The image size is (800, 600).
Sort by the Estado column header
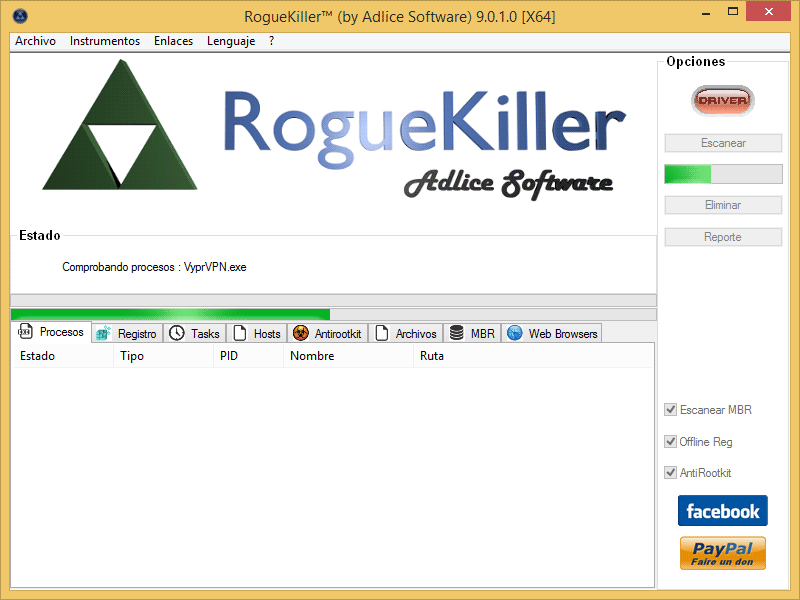(x=63, y=356)
